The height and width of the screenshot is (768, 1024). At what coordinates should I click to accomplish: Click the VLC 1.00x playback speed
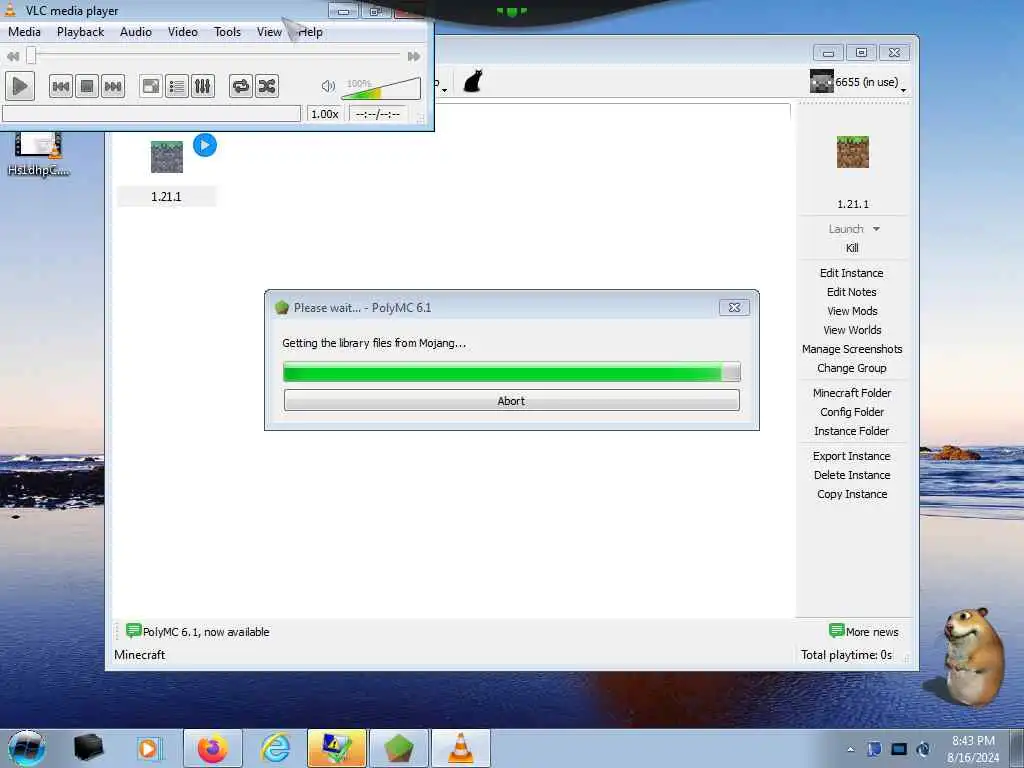[325, 114]
